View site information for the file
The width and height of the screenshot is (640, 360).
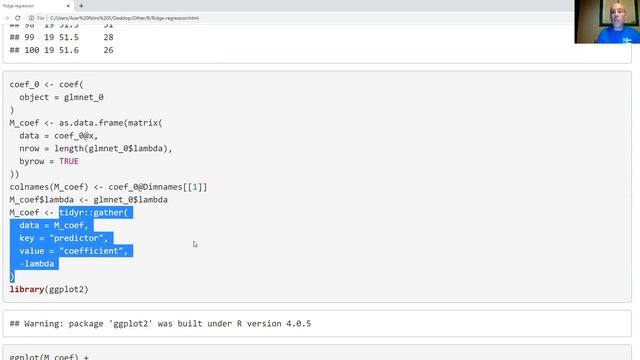(31, 18)
